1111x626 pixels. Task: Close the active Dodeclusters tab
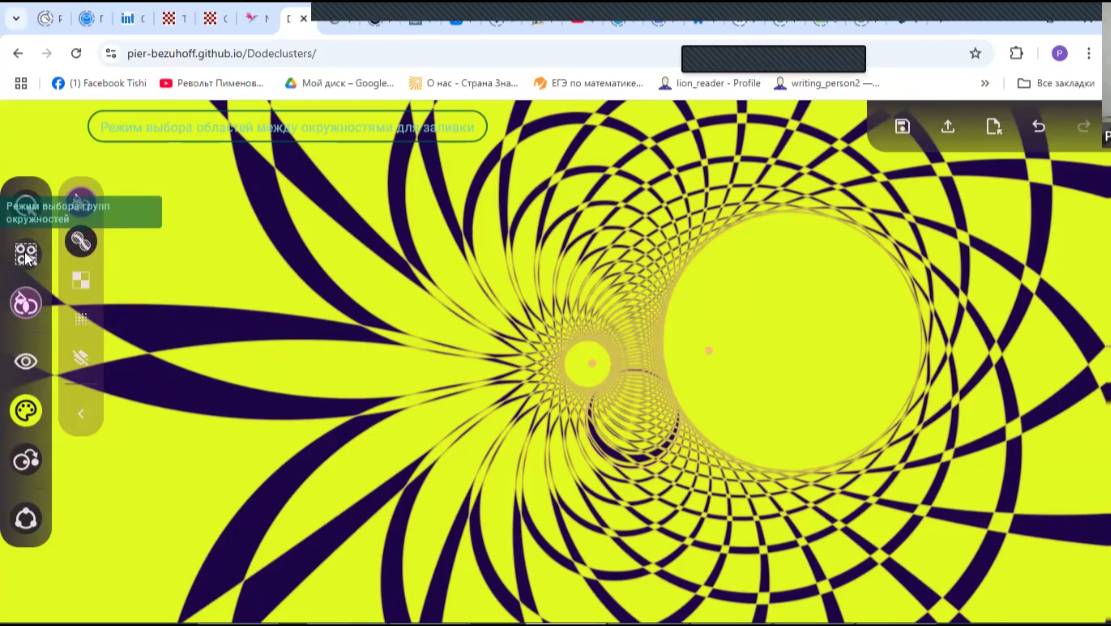[x=303, y=19]
